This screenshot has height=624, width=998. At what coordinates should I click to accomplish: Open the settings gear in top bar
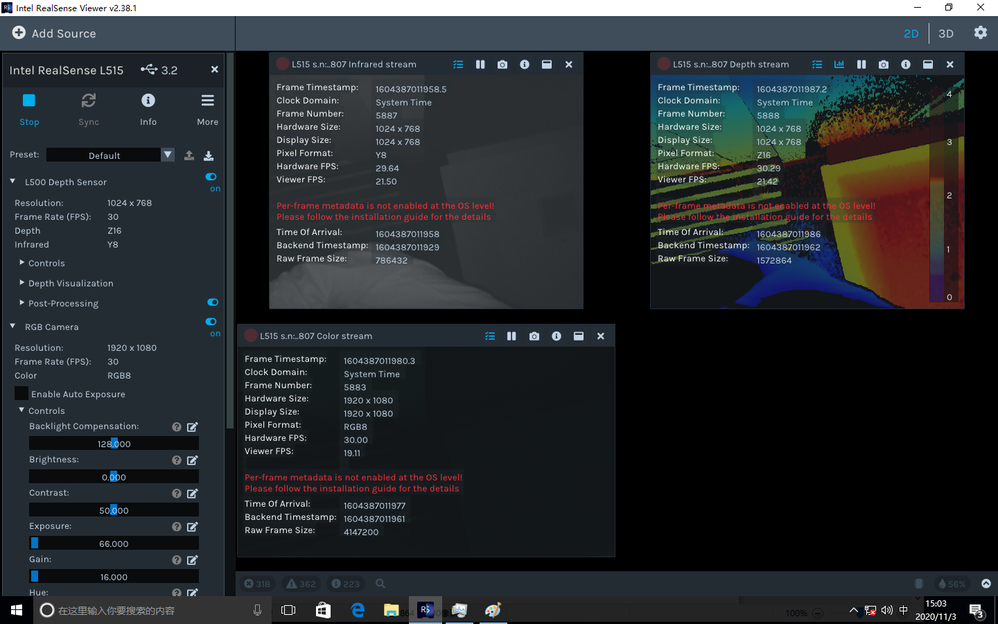980,32
